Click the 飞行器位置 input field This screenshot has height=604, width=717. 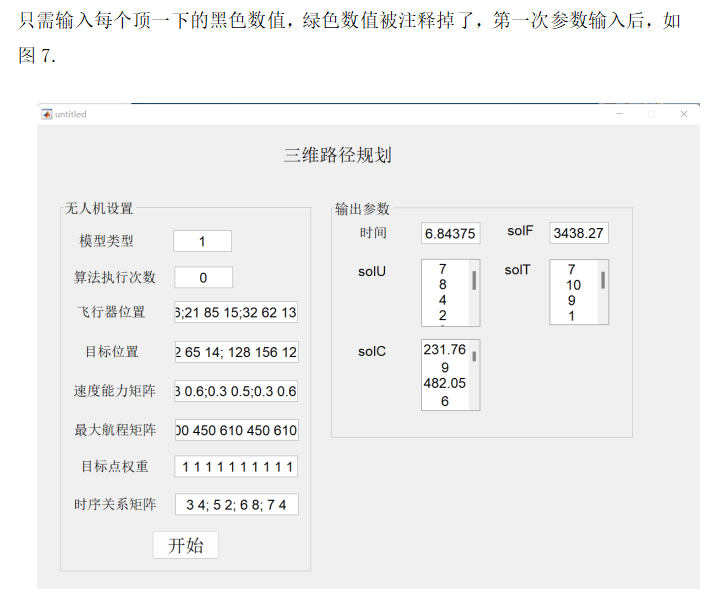236,312
